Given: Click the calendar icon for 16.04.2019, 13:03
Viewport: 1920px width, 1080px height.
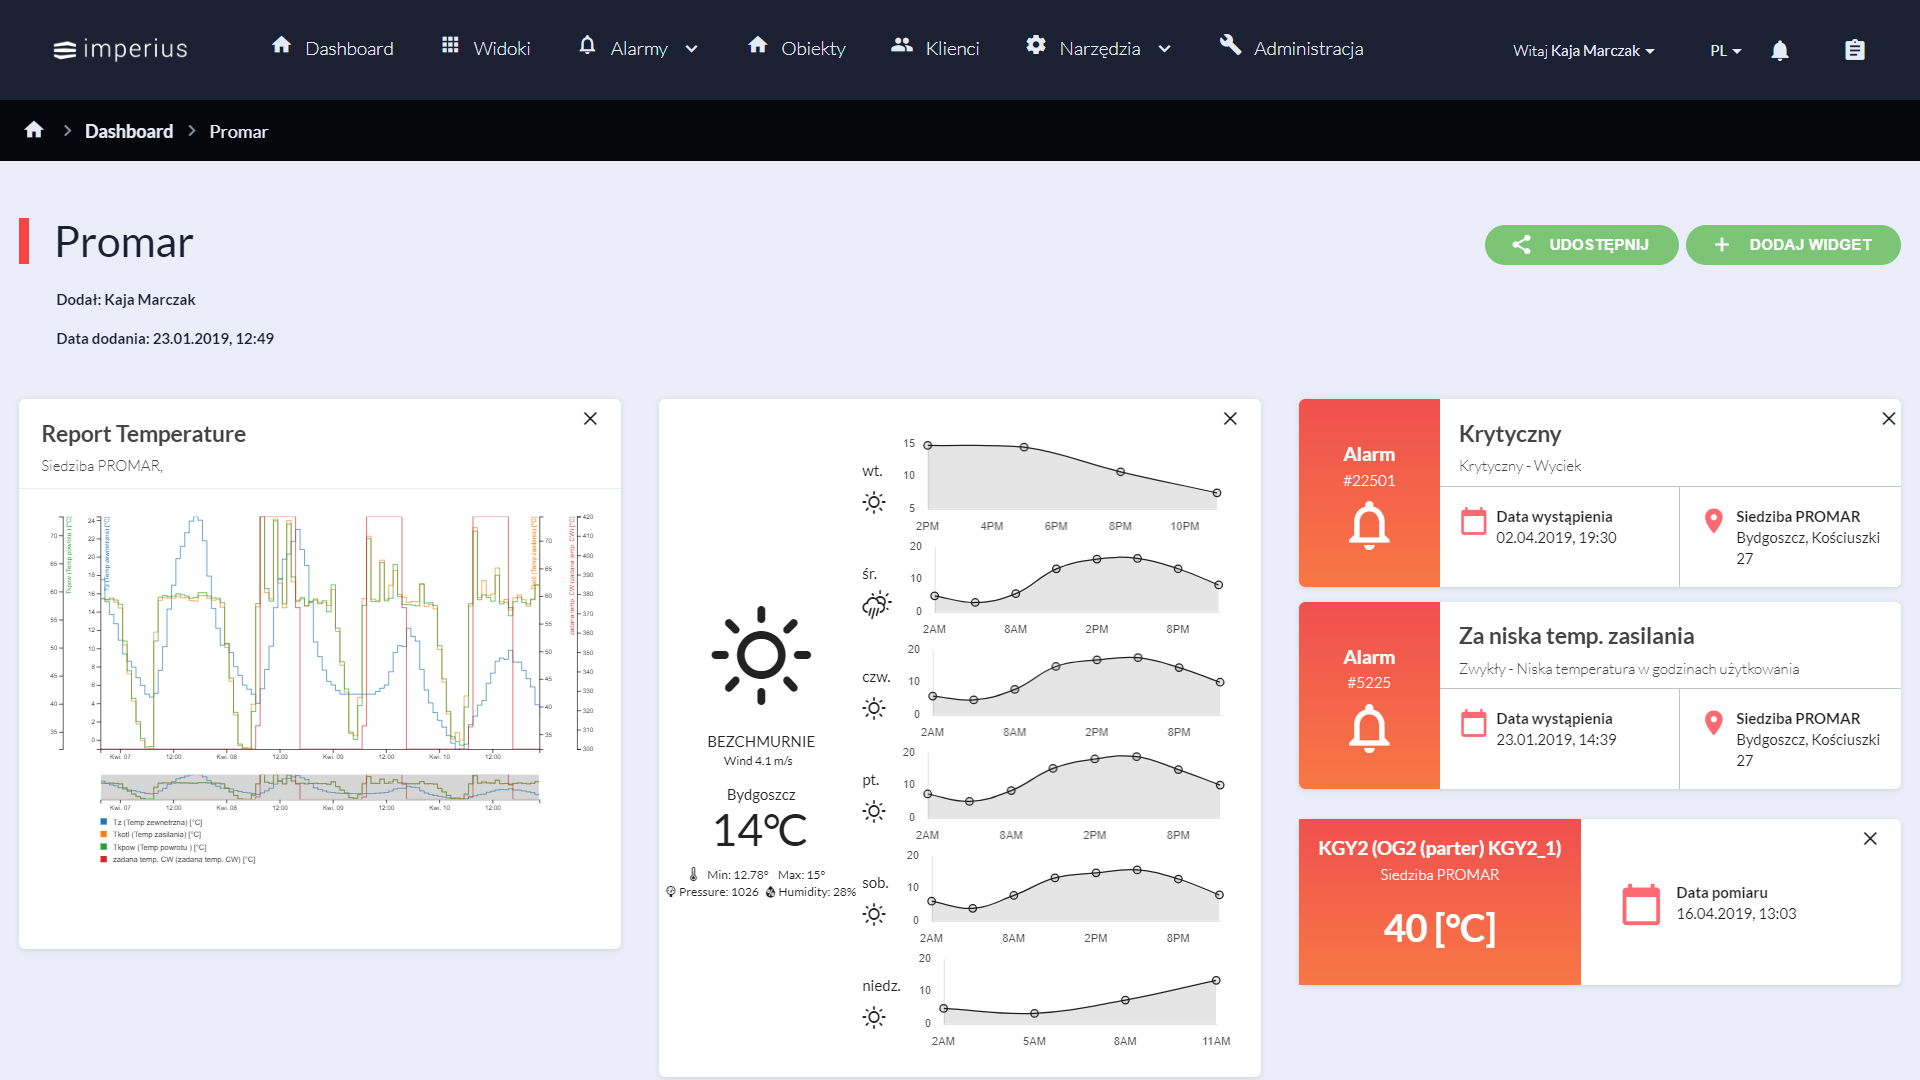Looking at the screenshot, I should (x=1641, y=904).
